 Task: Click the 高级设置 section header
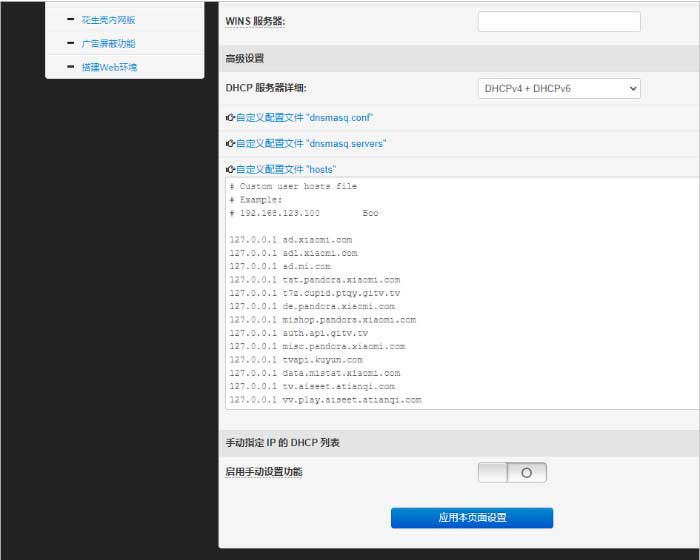[x=245, y=59]
